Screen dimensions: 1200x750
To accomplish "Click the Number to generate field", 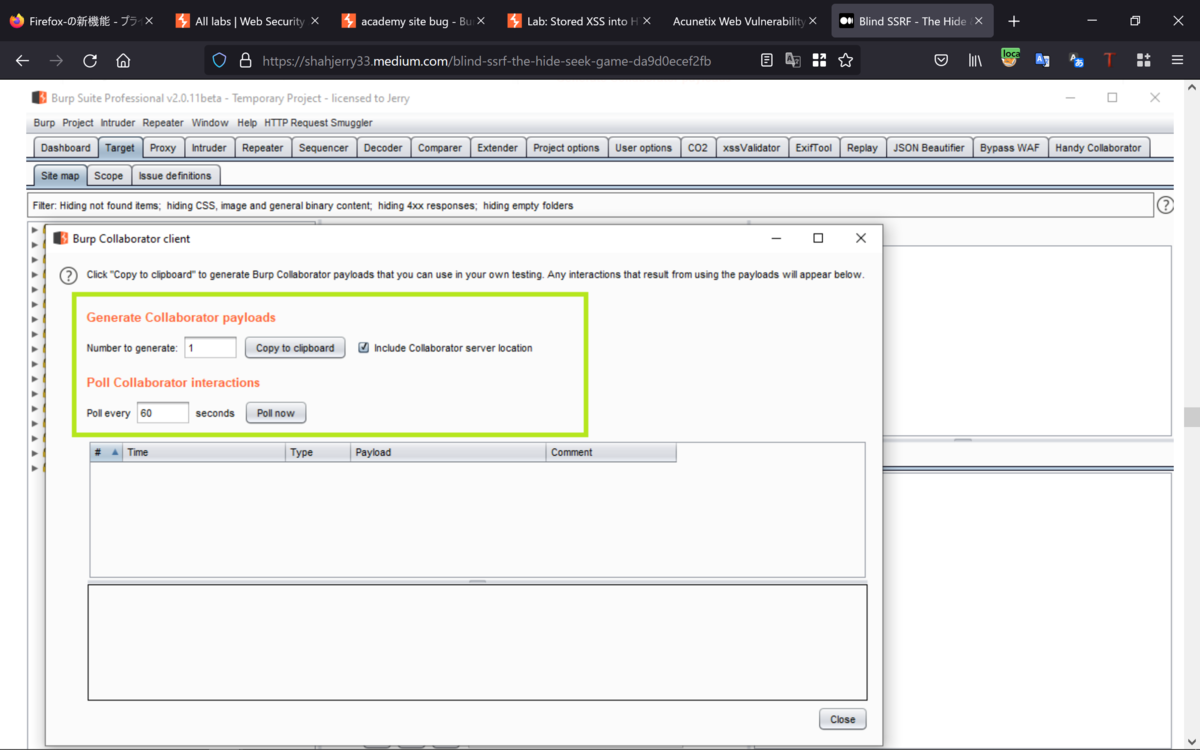I will coord(211,348).
